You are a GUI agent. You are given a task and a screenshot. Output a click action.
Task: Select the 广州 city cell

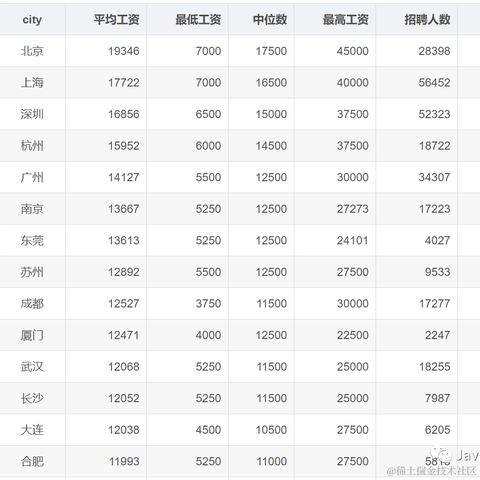[32, 177]
